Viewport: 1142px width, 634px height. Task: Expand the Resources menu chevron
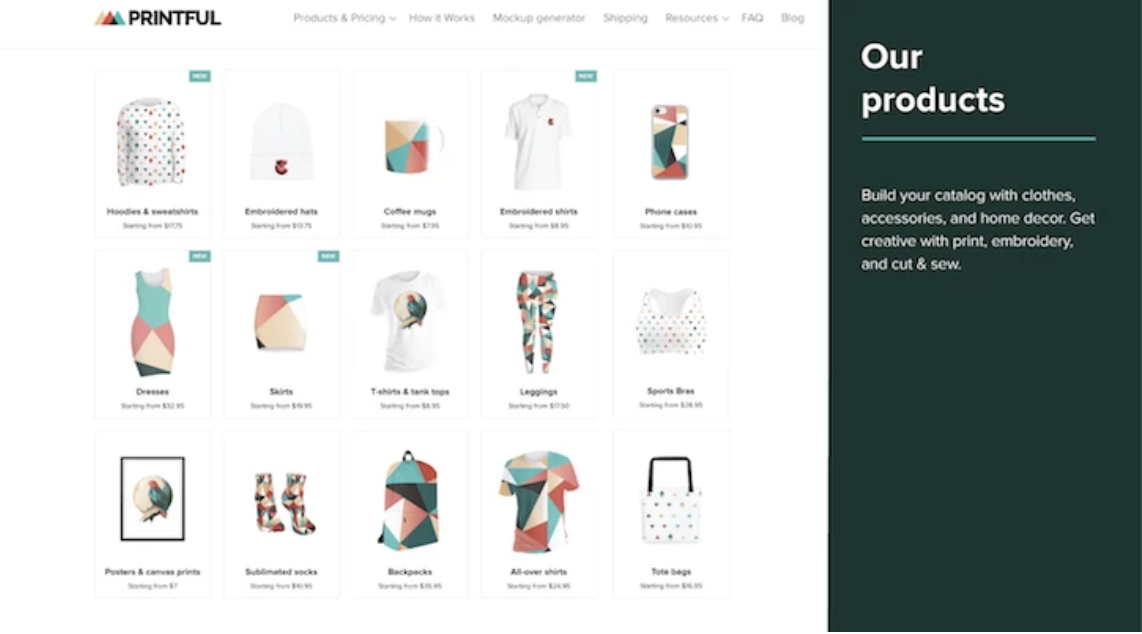click(x=725, y=19)
